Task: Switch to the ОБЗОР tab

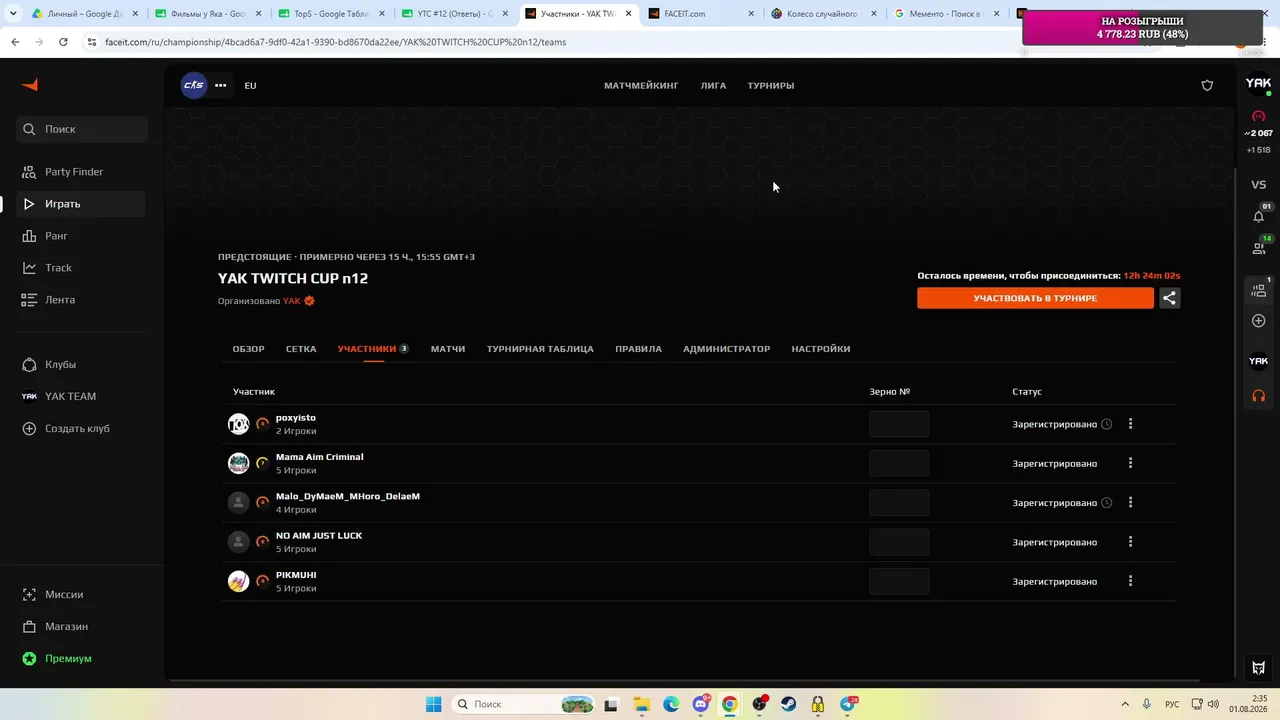Action: tap(249, 349)
